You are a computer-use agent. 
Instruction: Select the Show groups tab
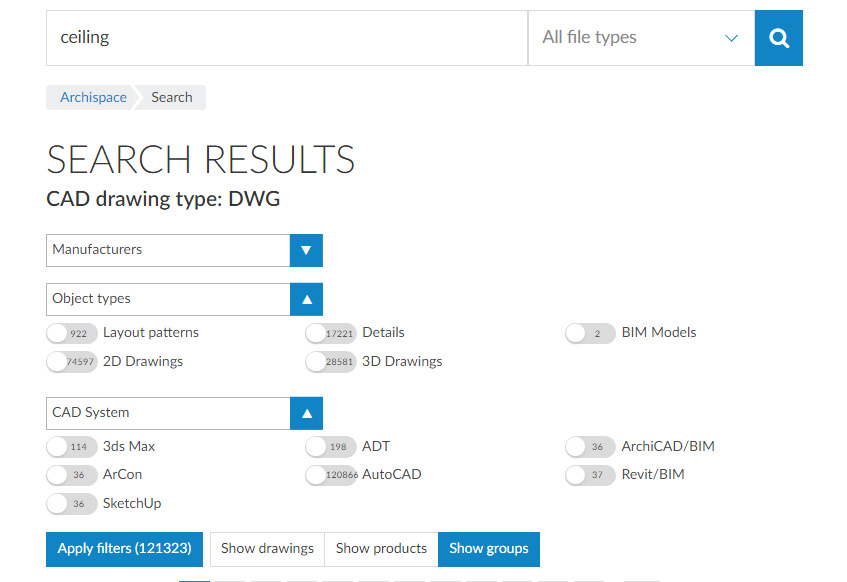[488, 549]
